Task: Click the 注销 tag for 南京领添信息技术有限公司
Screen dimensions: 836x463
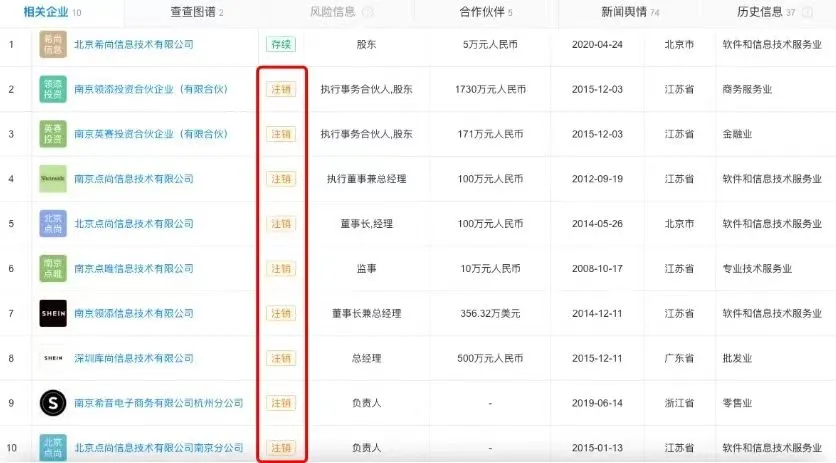Action: tap(281, 313)
